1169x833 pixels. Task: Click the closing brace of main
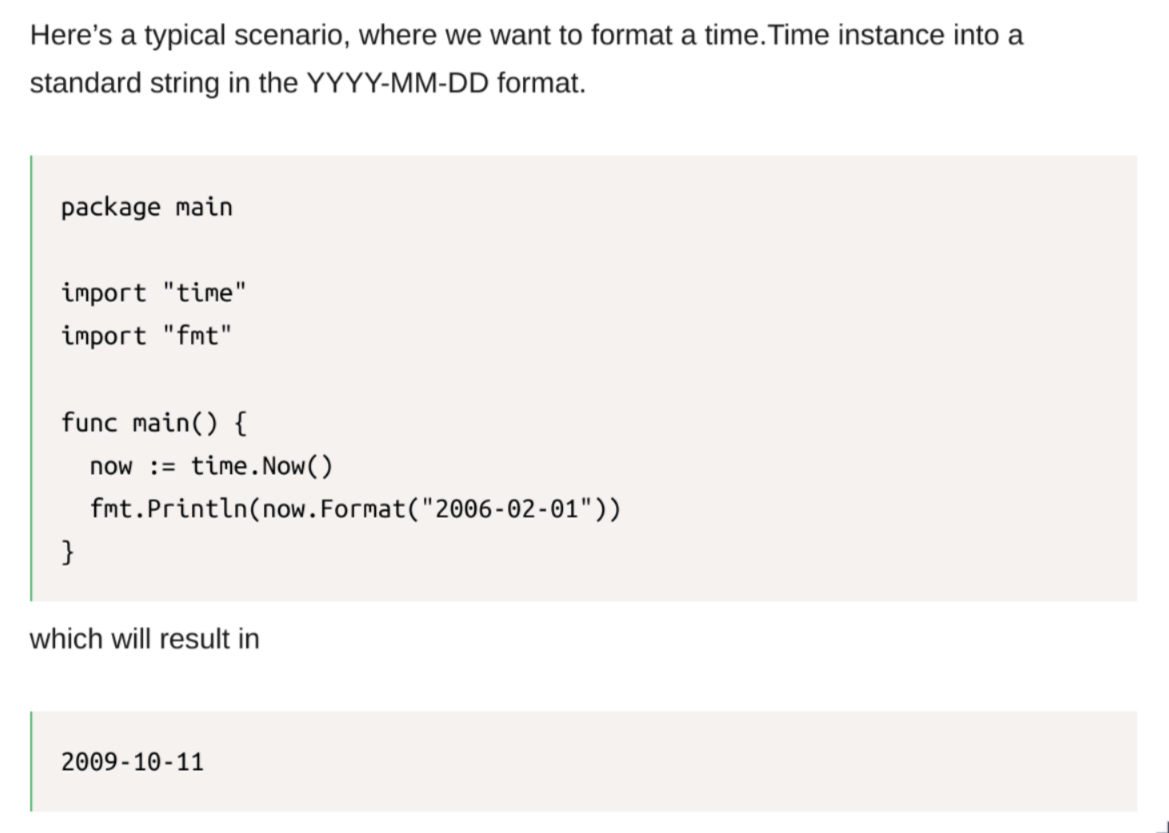[x=68, y=551]
